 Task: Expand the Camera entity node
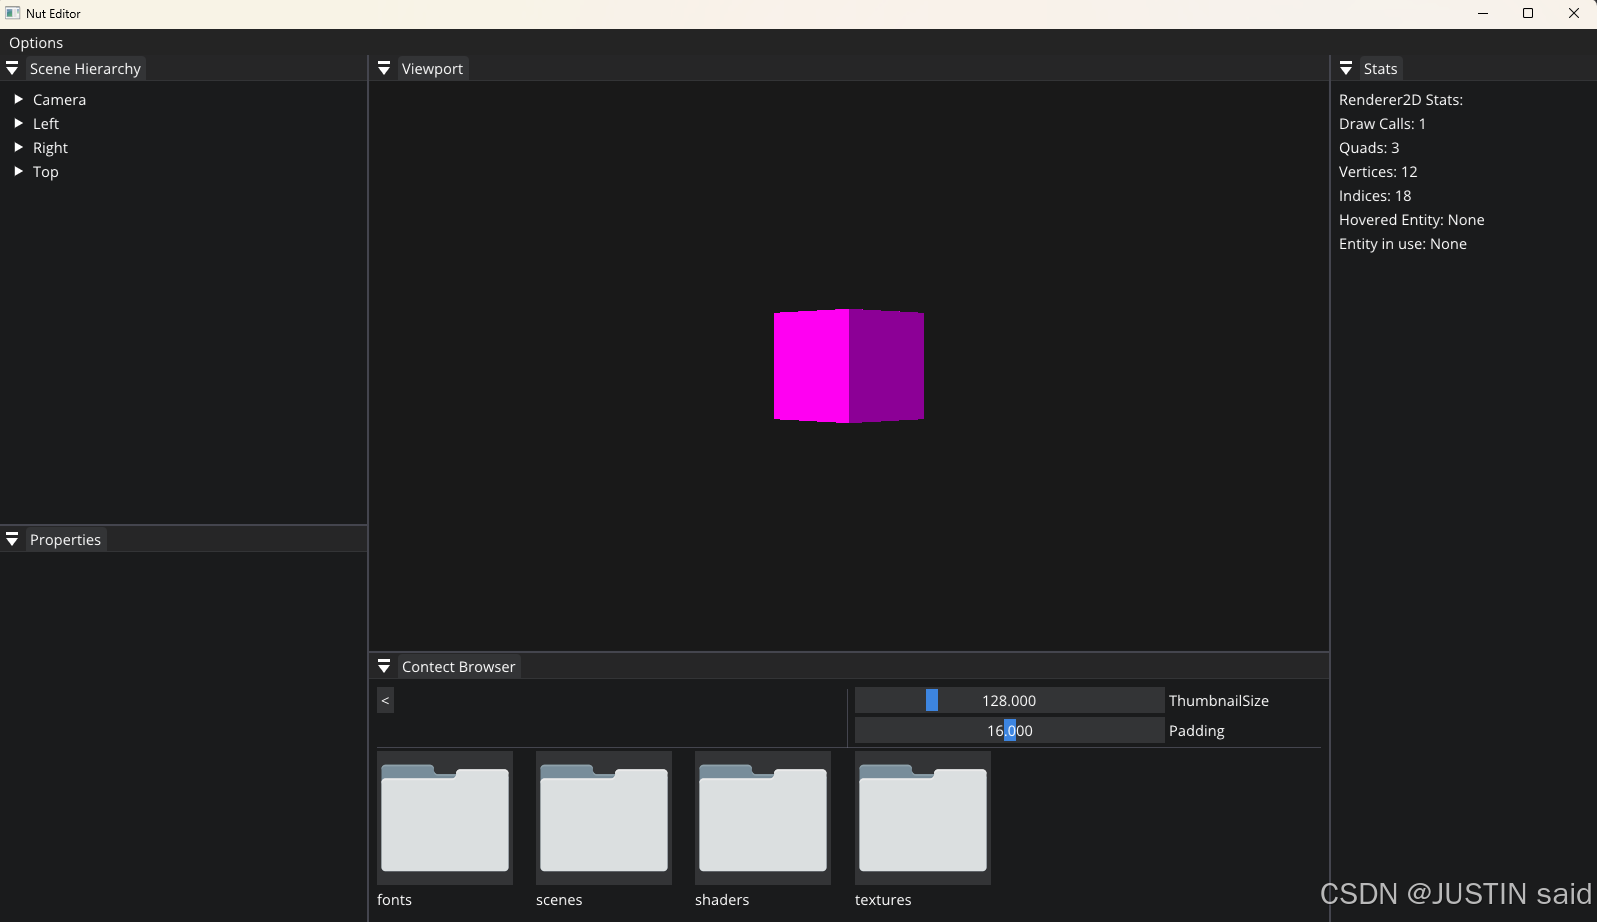click(x=18, y=100)
